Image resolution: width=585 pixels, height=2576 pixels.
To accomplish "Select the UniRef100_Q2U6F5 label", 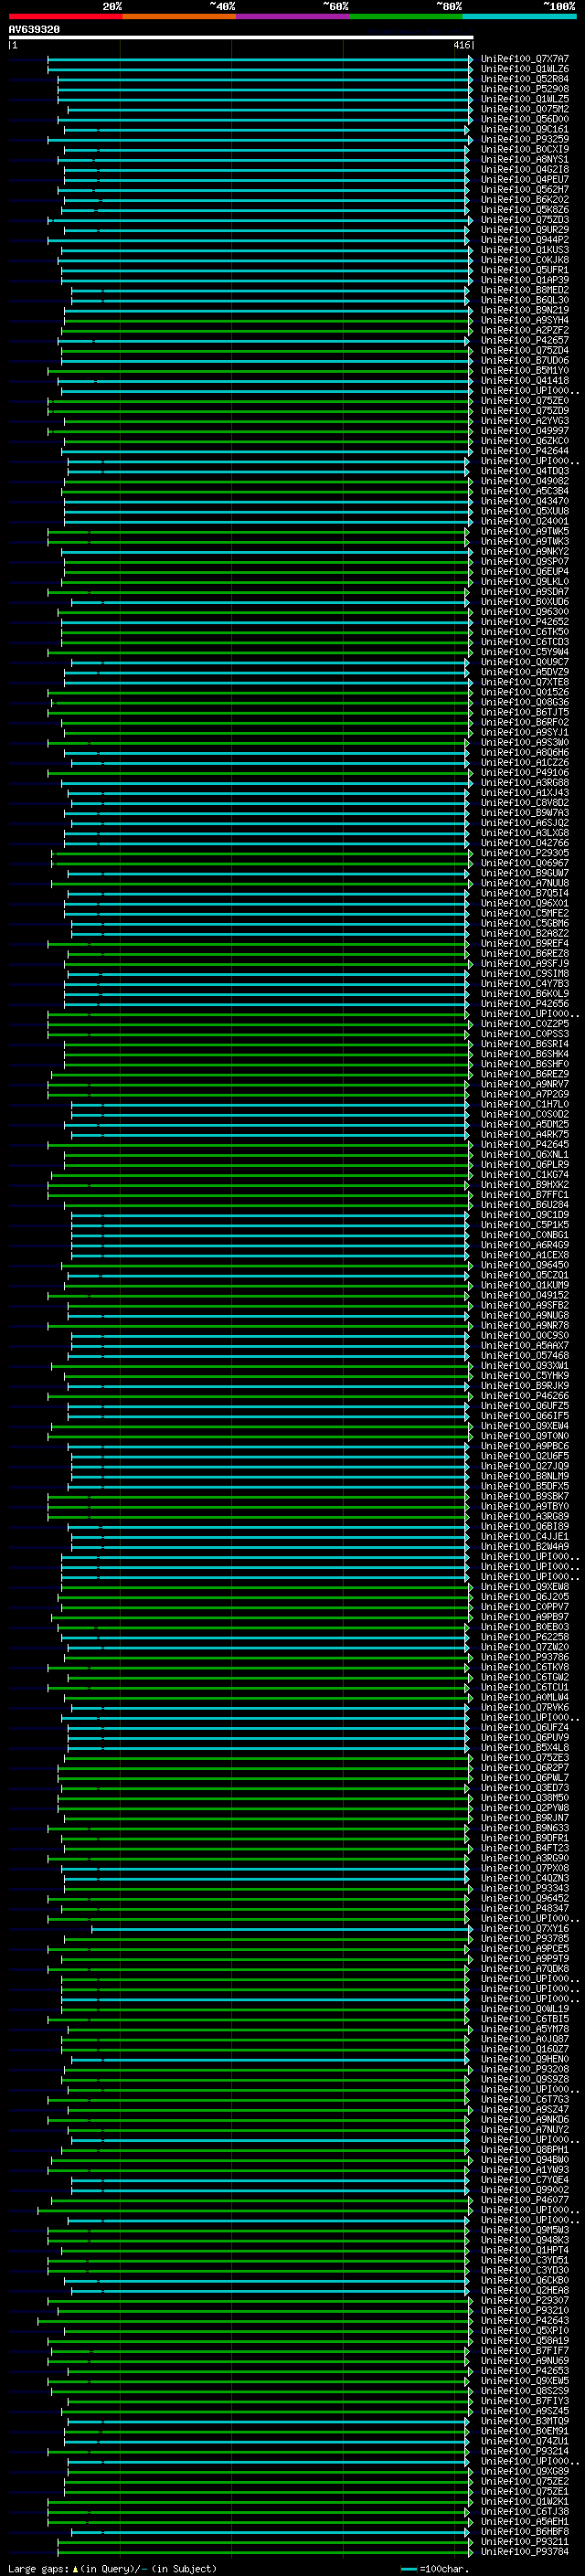I will pyautogui.click(x=525, y=1456).
